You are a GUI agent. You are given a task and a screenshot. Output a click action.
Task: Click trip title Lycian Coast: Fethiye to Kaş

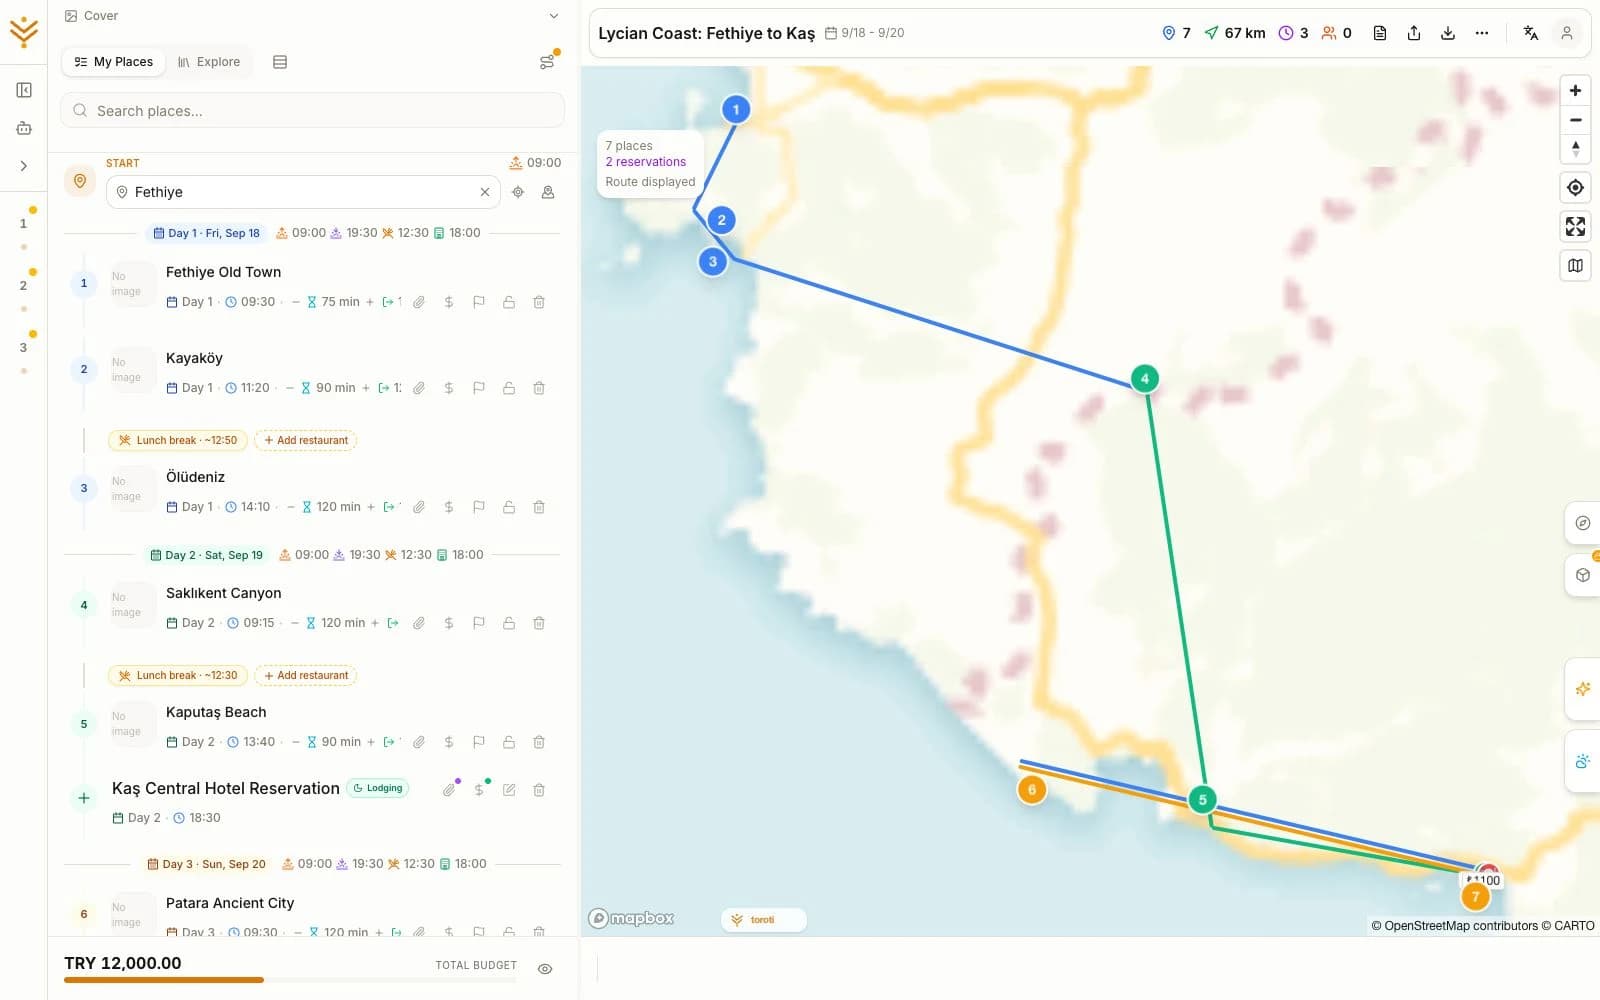click(x=706, y=33)
